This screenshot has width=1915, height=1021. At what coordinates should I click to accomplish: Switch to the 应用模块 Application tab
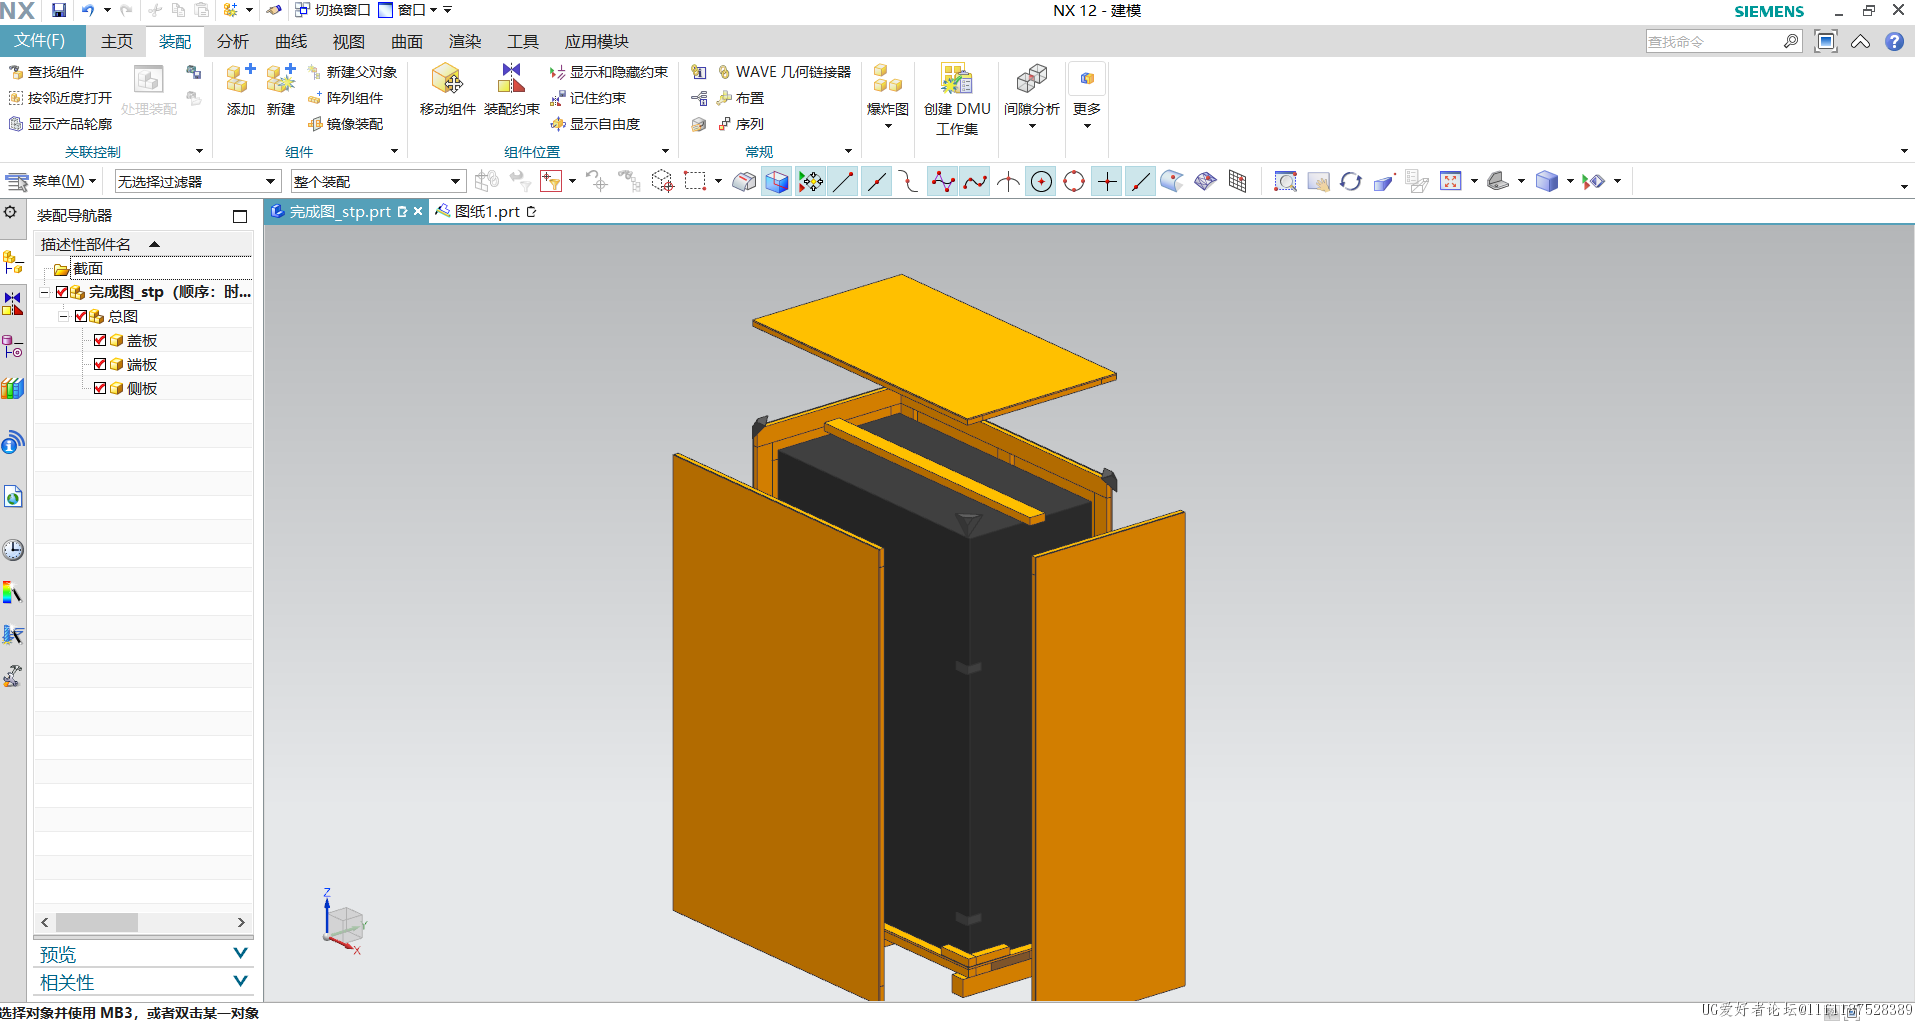[x=596, y=42]
